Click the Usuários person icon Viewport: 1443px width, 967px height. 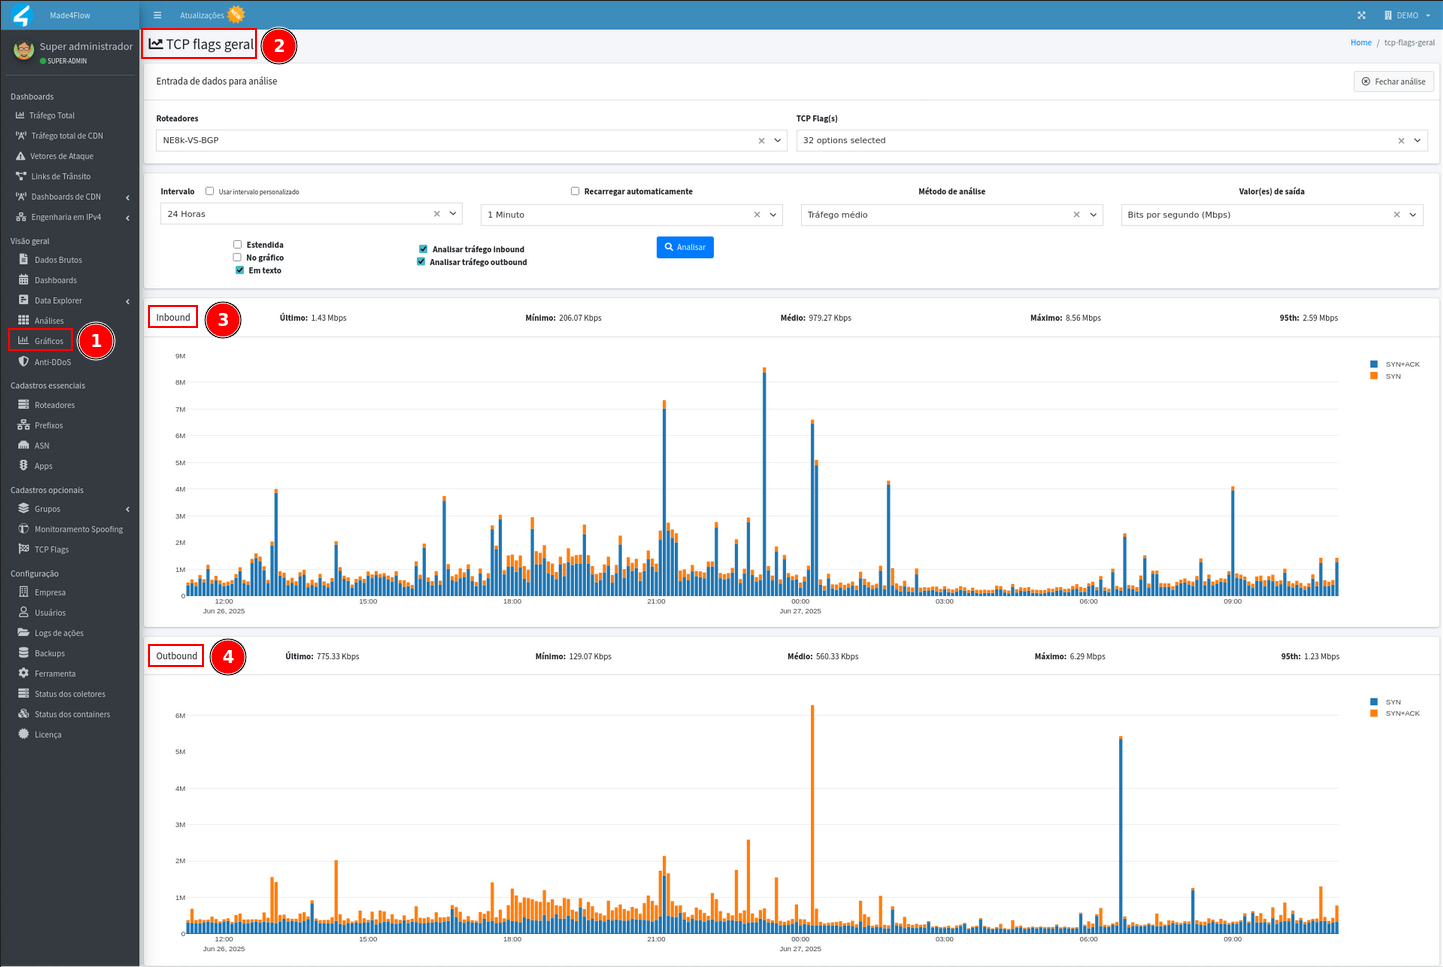[24, 612]
